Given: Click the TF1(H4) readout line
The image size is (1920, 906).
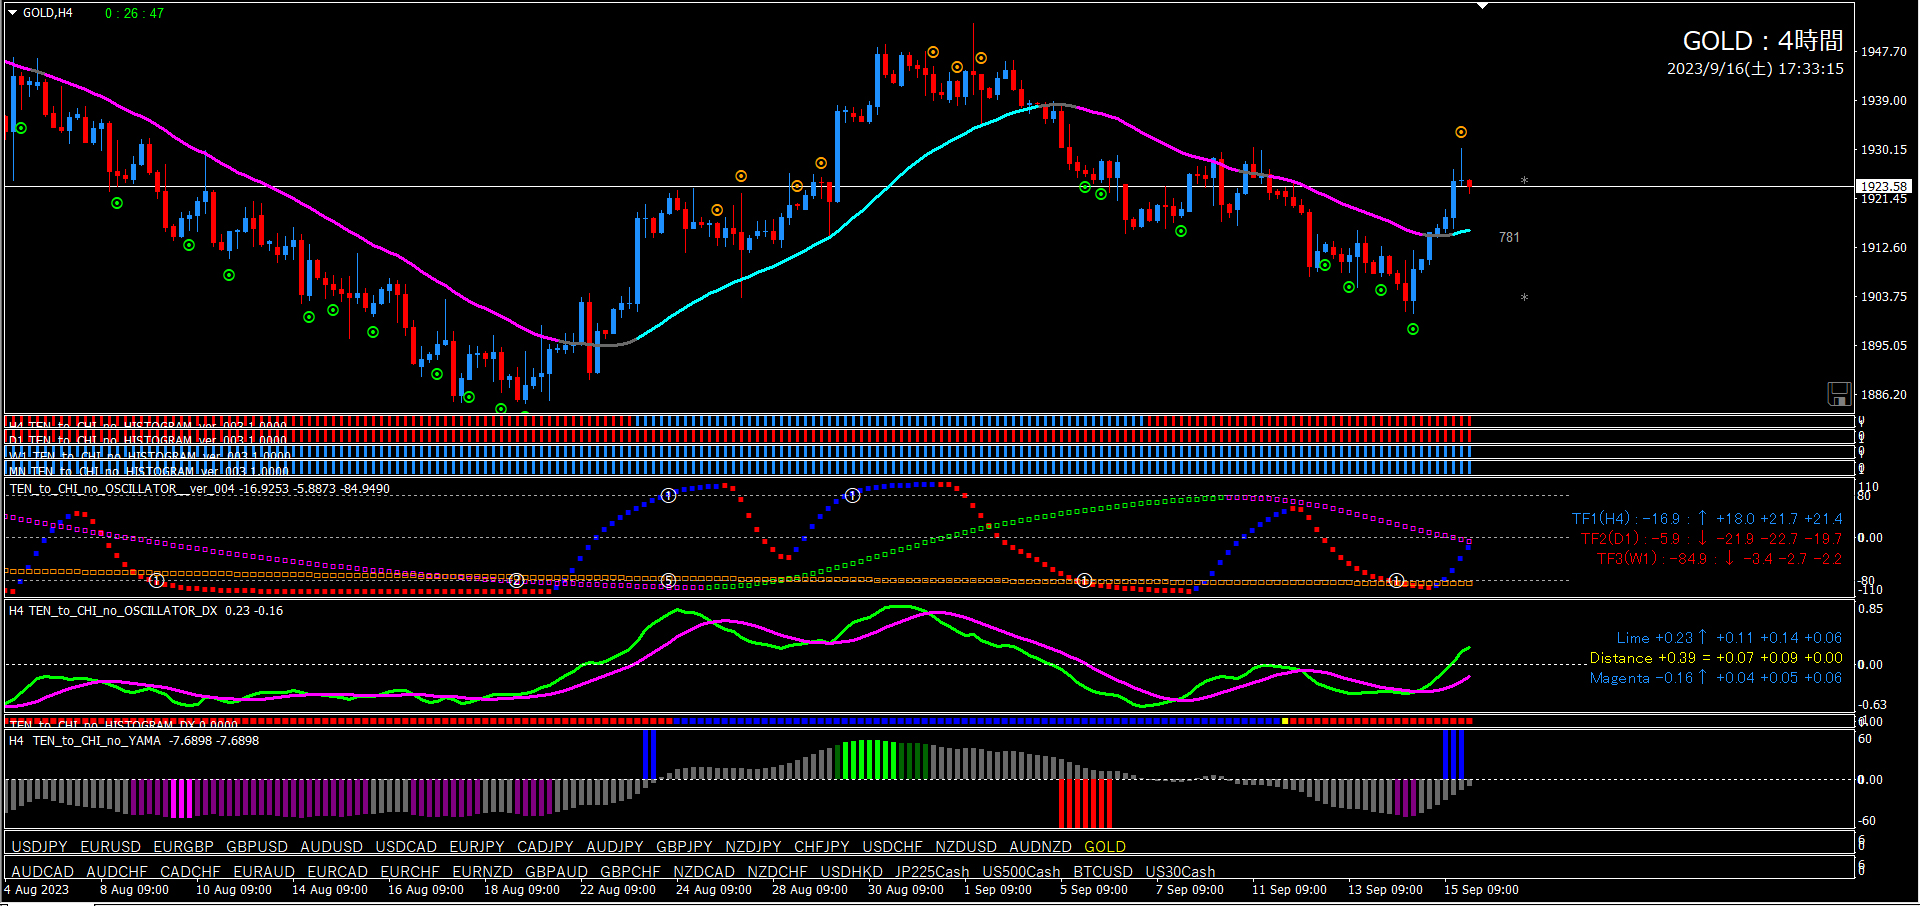Looking at the screenshot, I should [x=1707, y=518].
